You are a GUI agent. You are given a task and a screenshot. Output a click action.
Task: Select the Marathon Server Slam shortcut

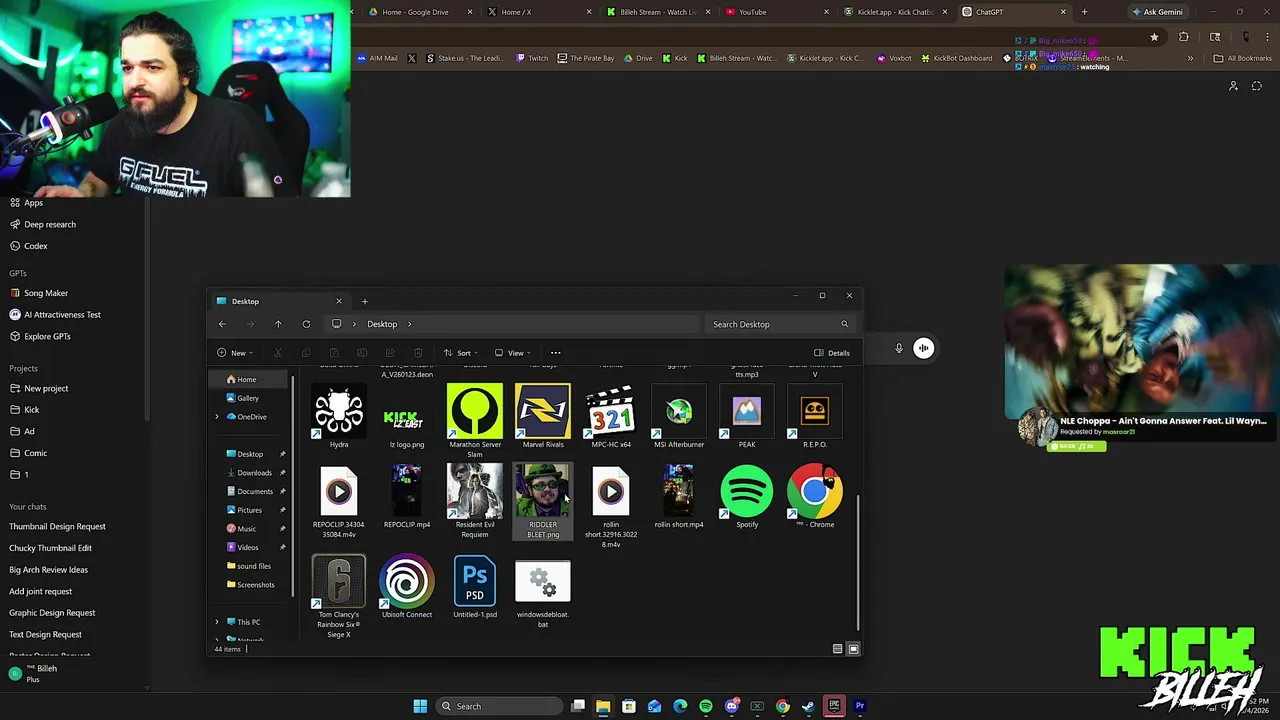coord(475,421)
